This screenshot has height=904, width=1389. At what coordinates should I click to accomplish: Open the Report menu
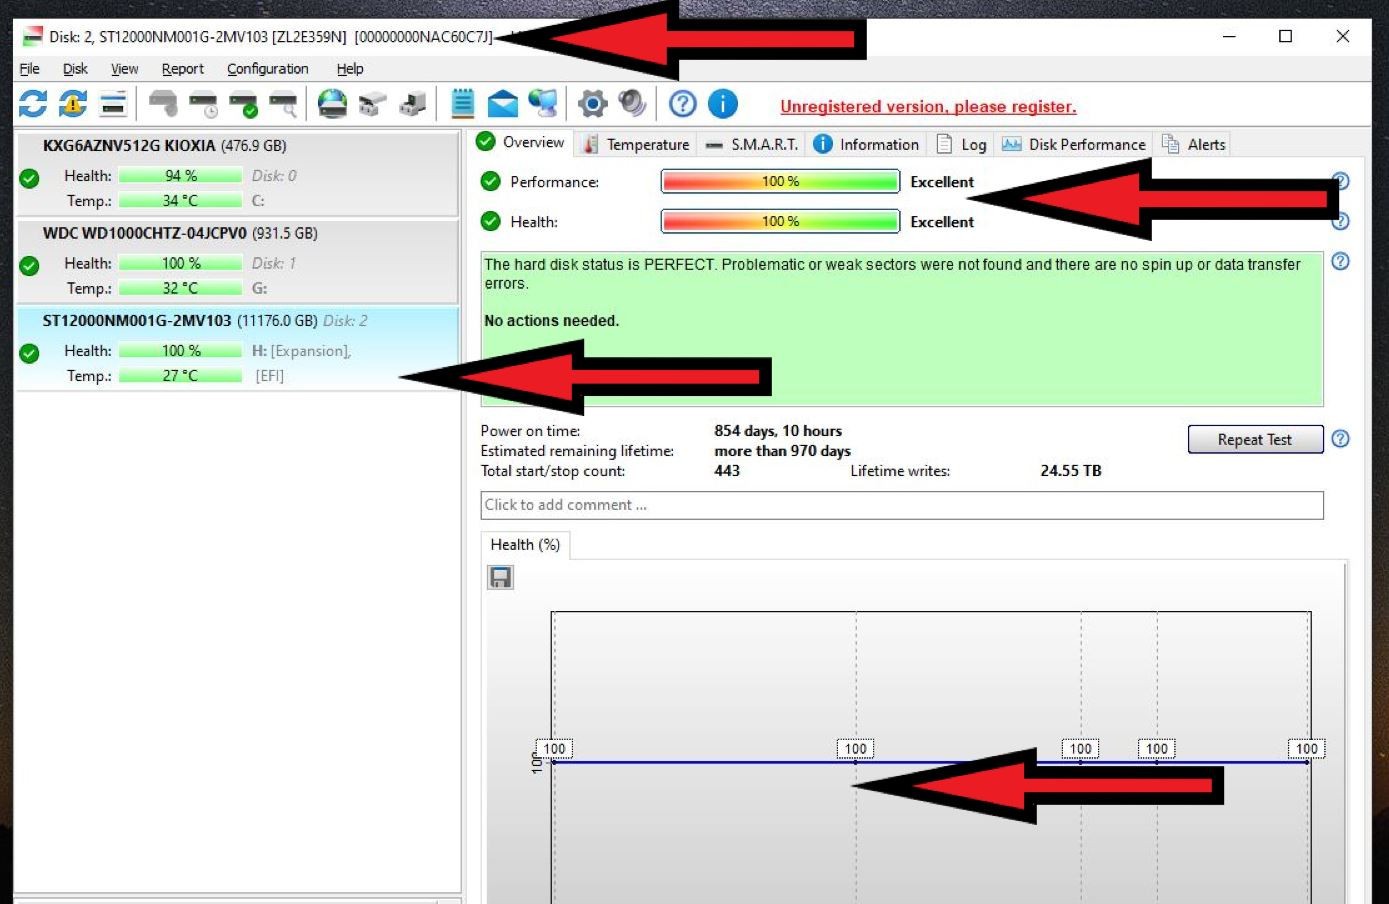(x=182, y=69)
